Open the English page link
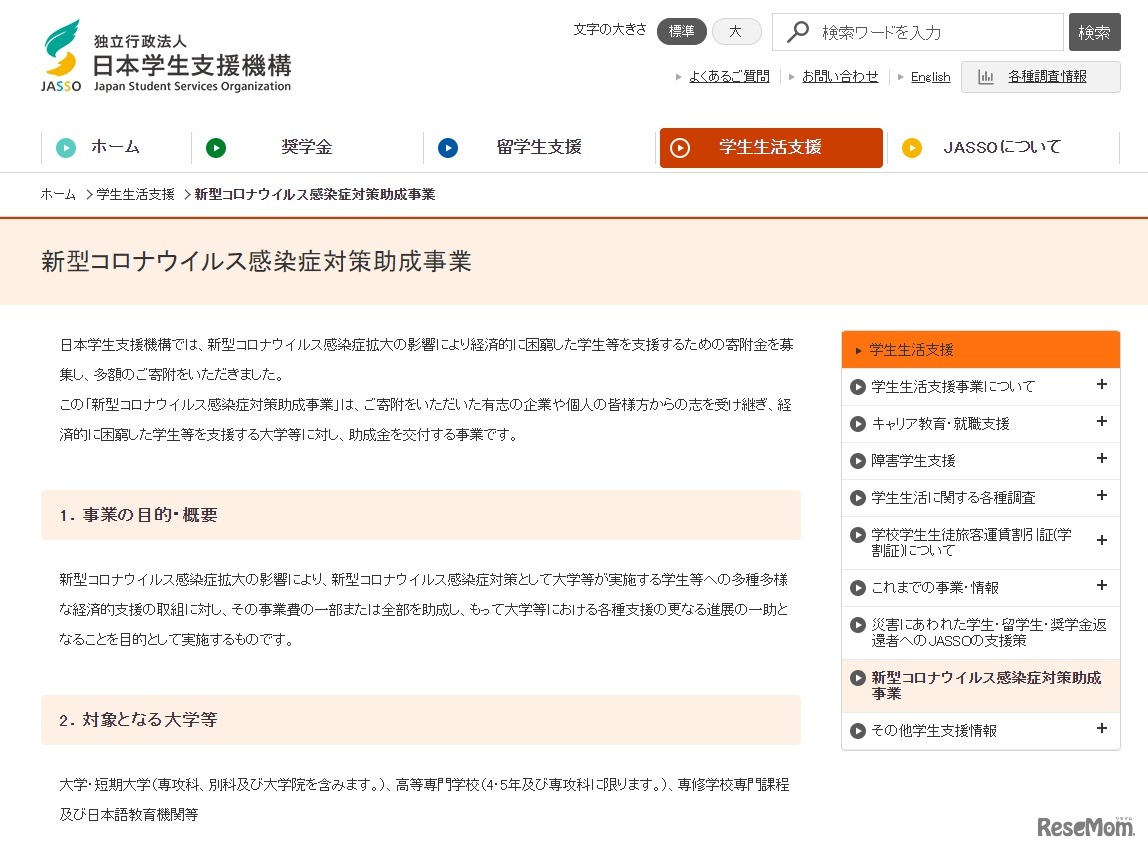This screenshot has width=1148, height=850. 929,76
